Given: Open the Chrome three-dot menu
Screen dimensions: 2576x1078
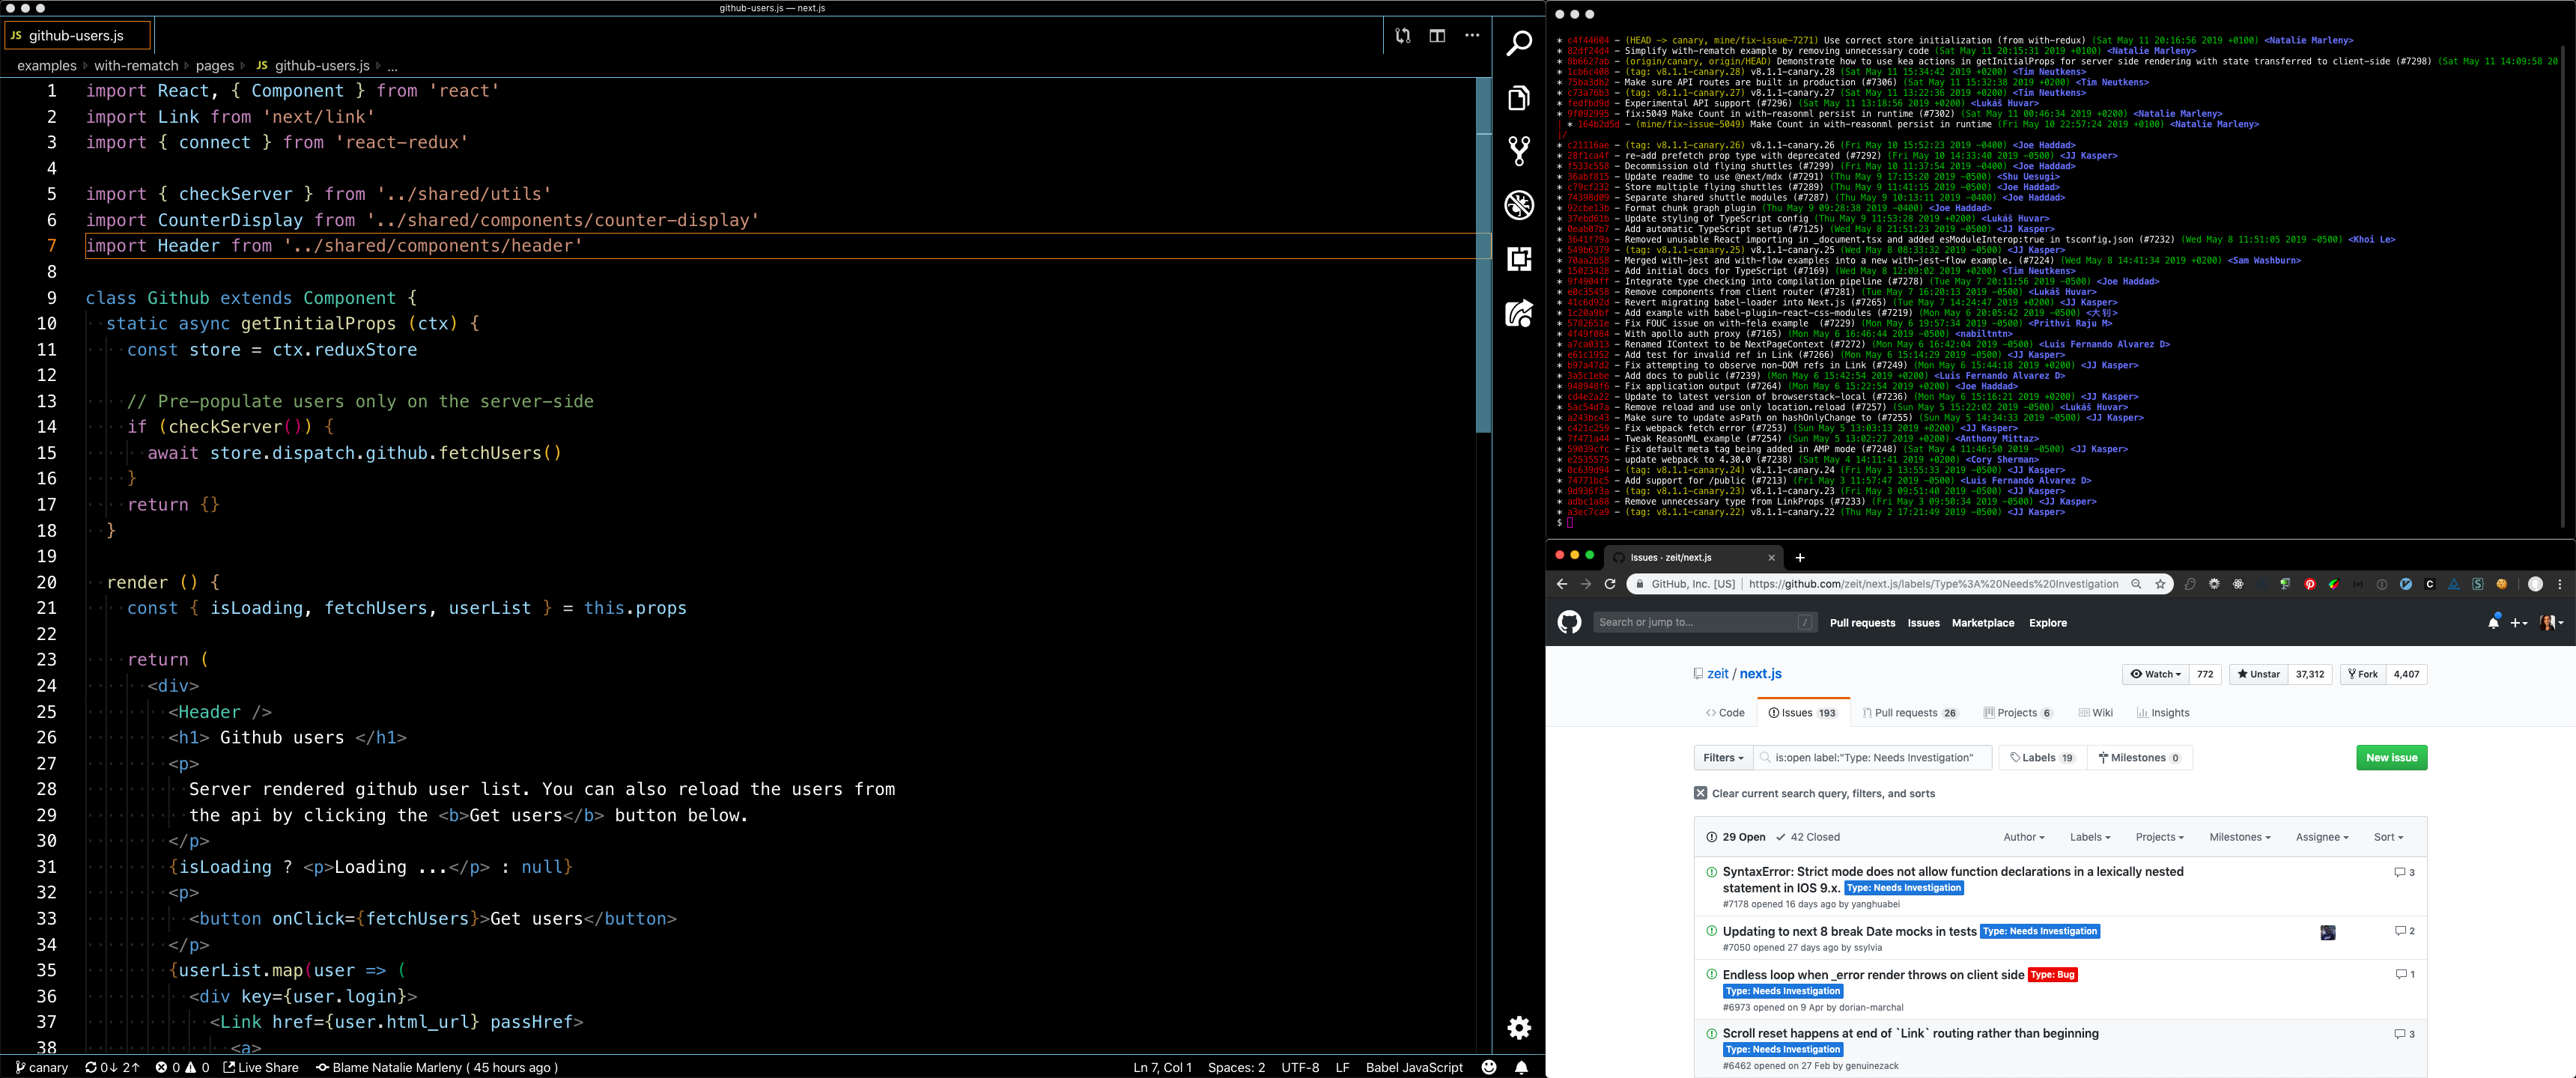Looking at the screenshot, I should [2560, 584].
